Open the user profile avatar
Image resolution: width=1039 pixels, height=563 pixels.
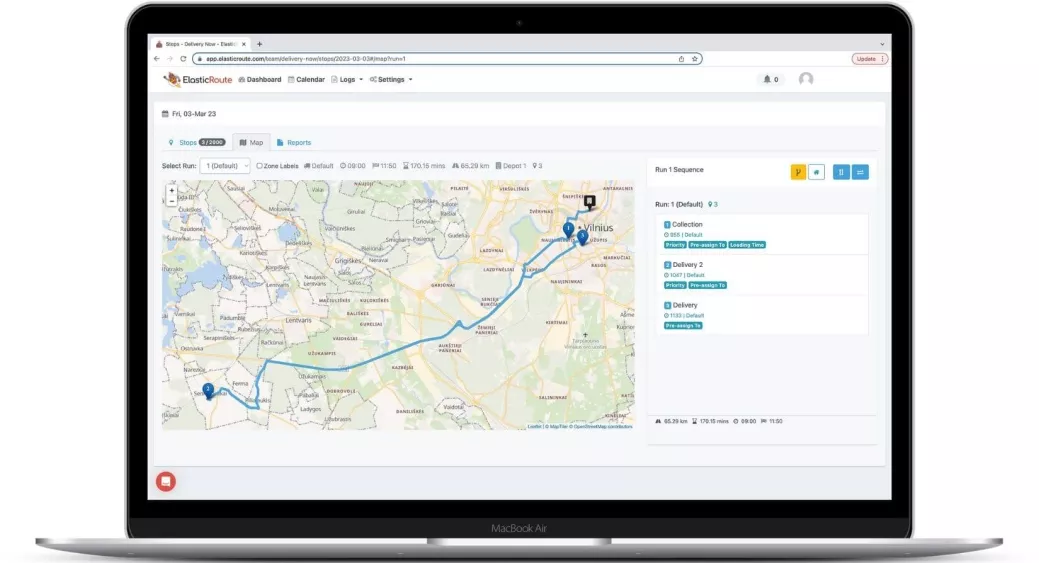pyautogui.click(x=806, y=79)
